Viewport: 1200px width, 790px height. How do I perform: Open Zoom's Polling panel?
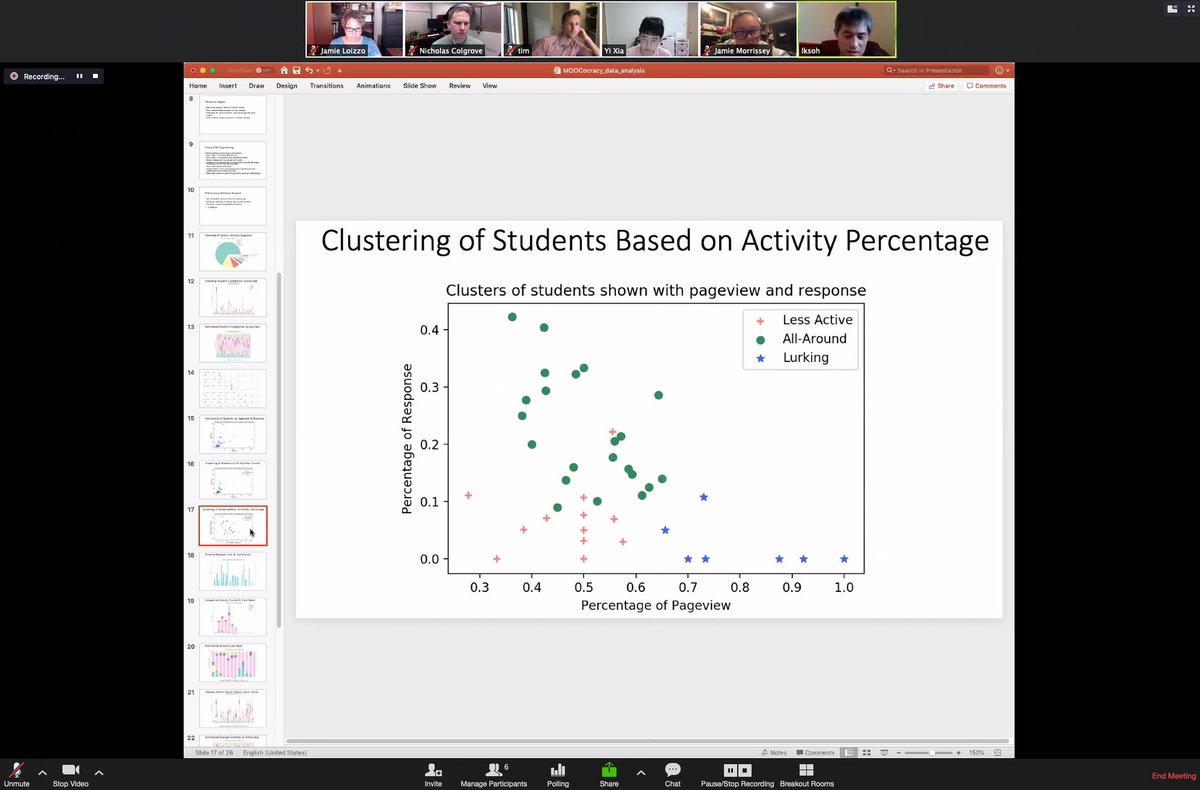[557, 772]
